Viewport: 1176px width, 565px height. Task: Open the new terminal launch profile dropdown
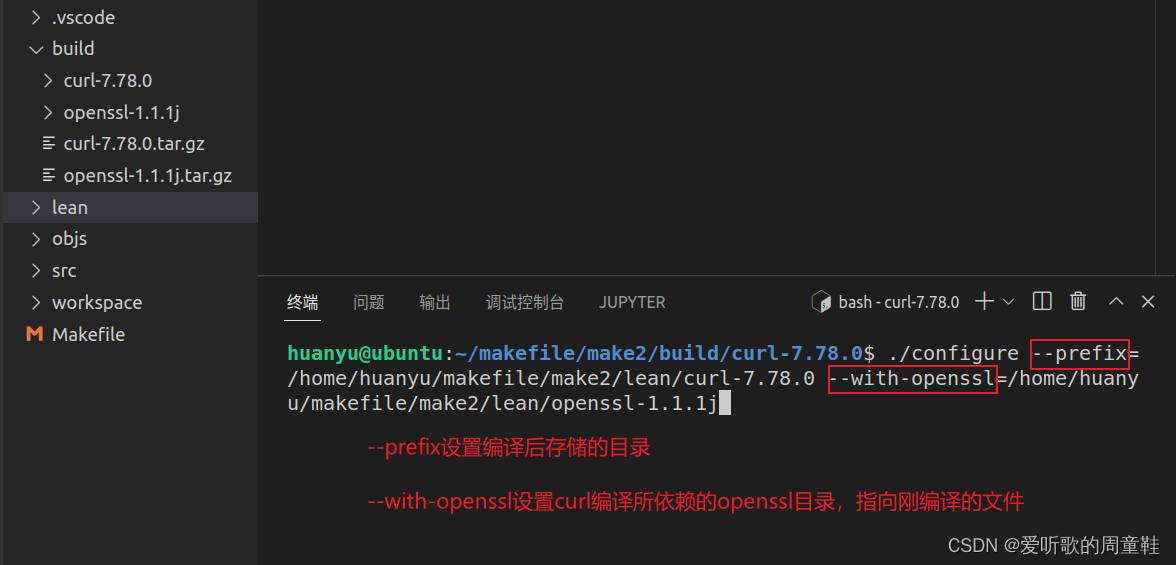coord(1008,302)
